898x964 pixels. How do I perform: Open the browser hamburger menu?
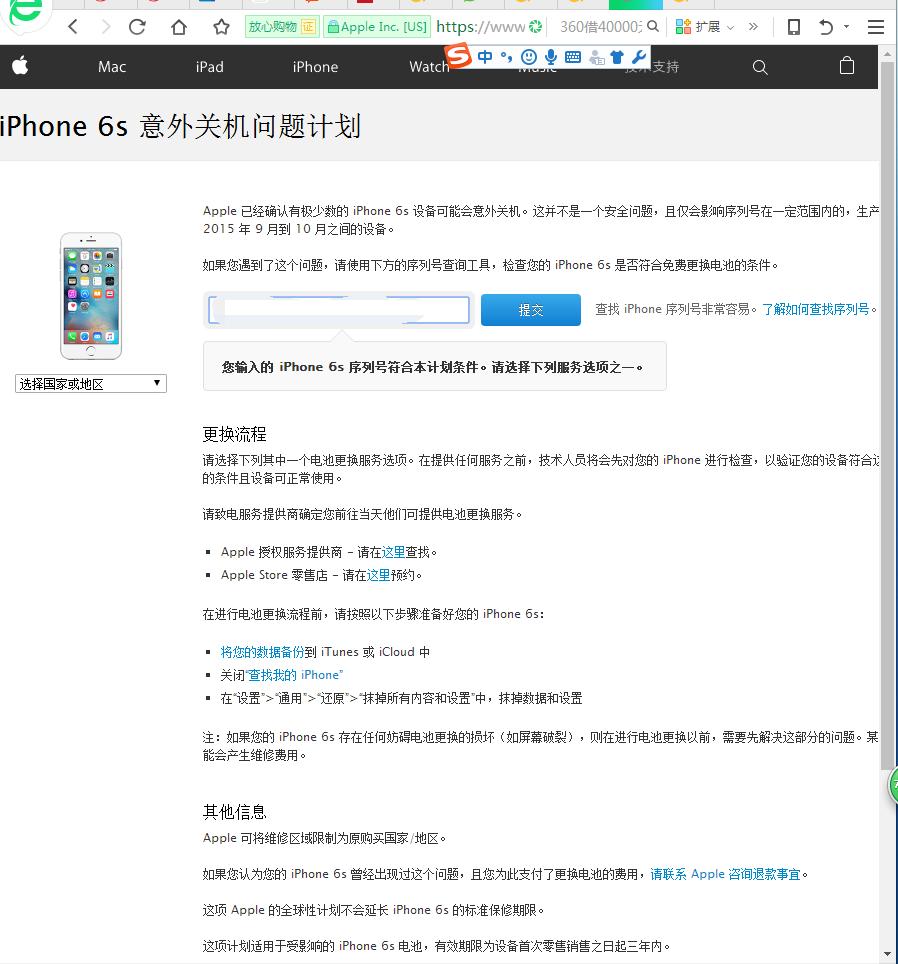(x=875, y=27)
